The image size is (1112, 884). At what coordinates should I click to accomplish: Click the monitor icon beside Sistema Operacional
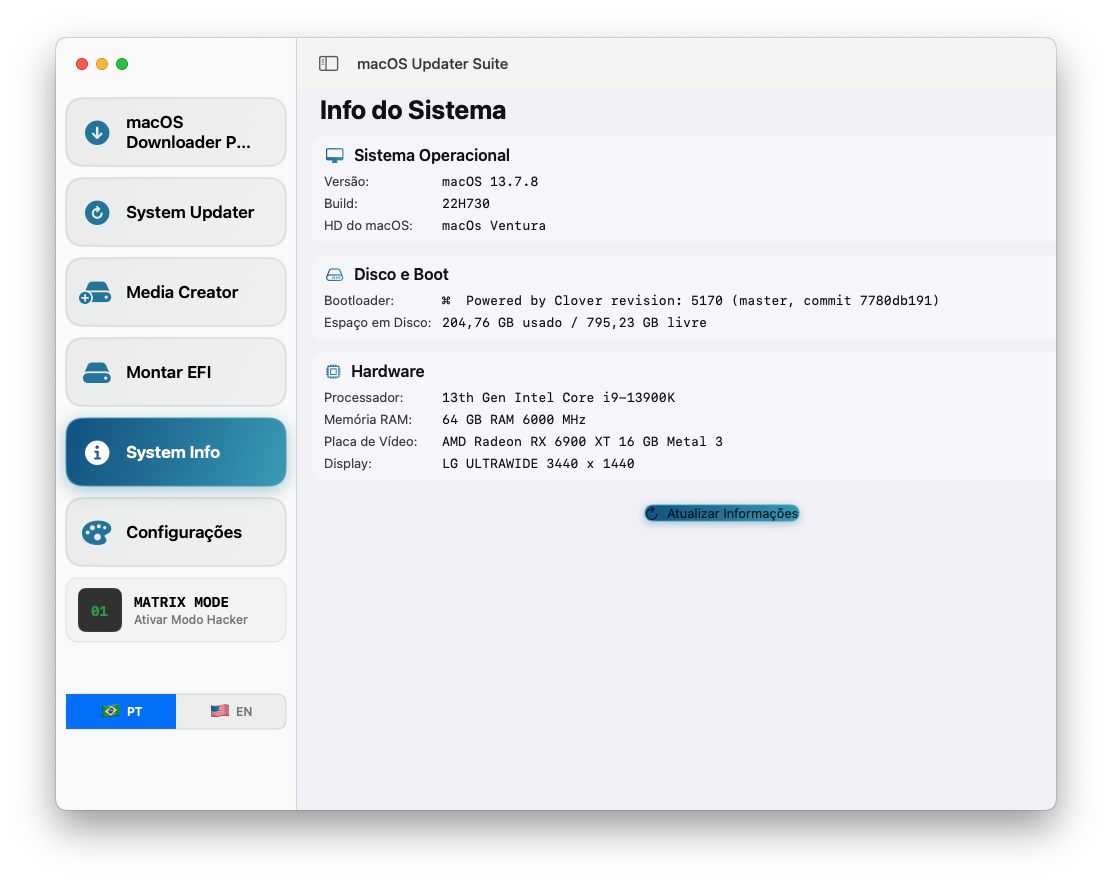pos(335,156)
